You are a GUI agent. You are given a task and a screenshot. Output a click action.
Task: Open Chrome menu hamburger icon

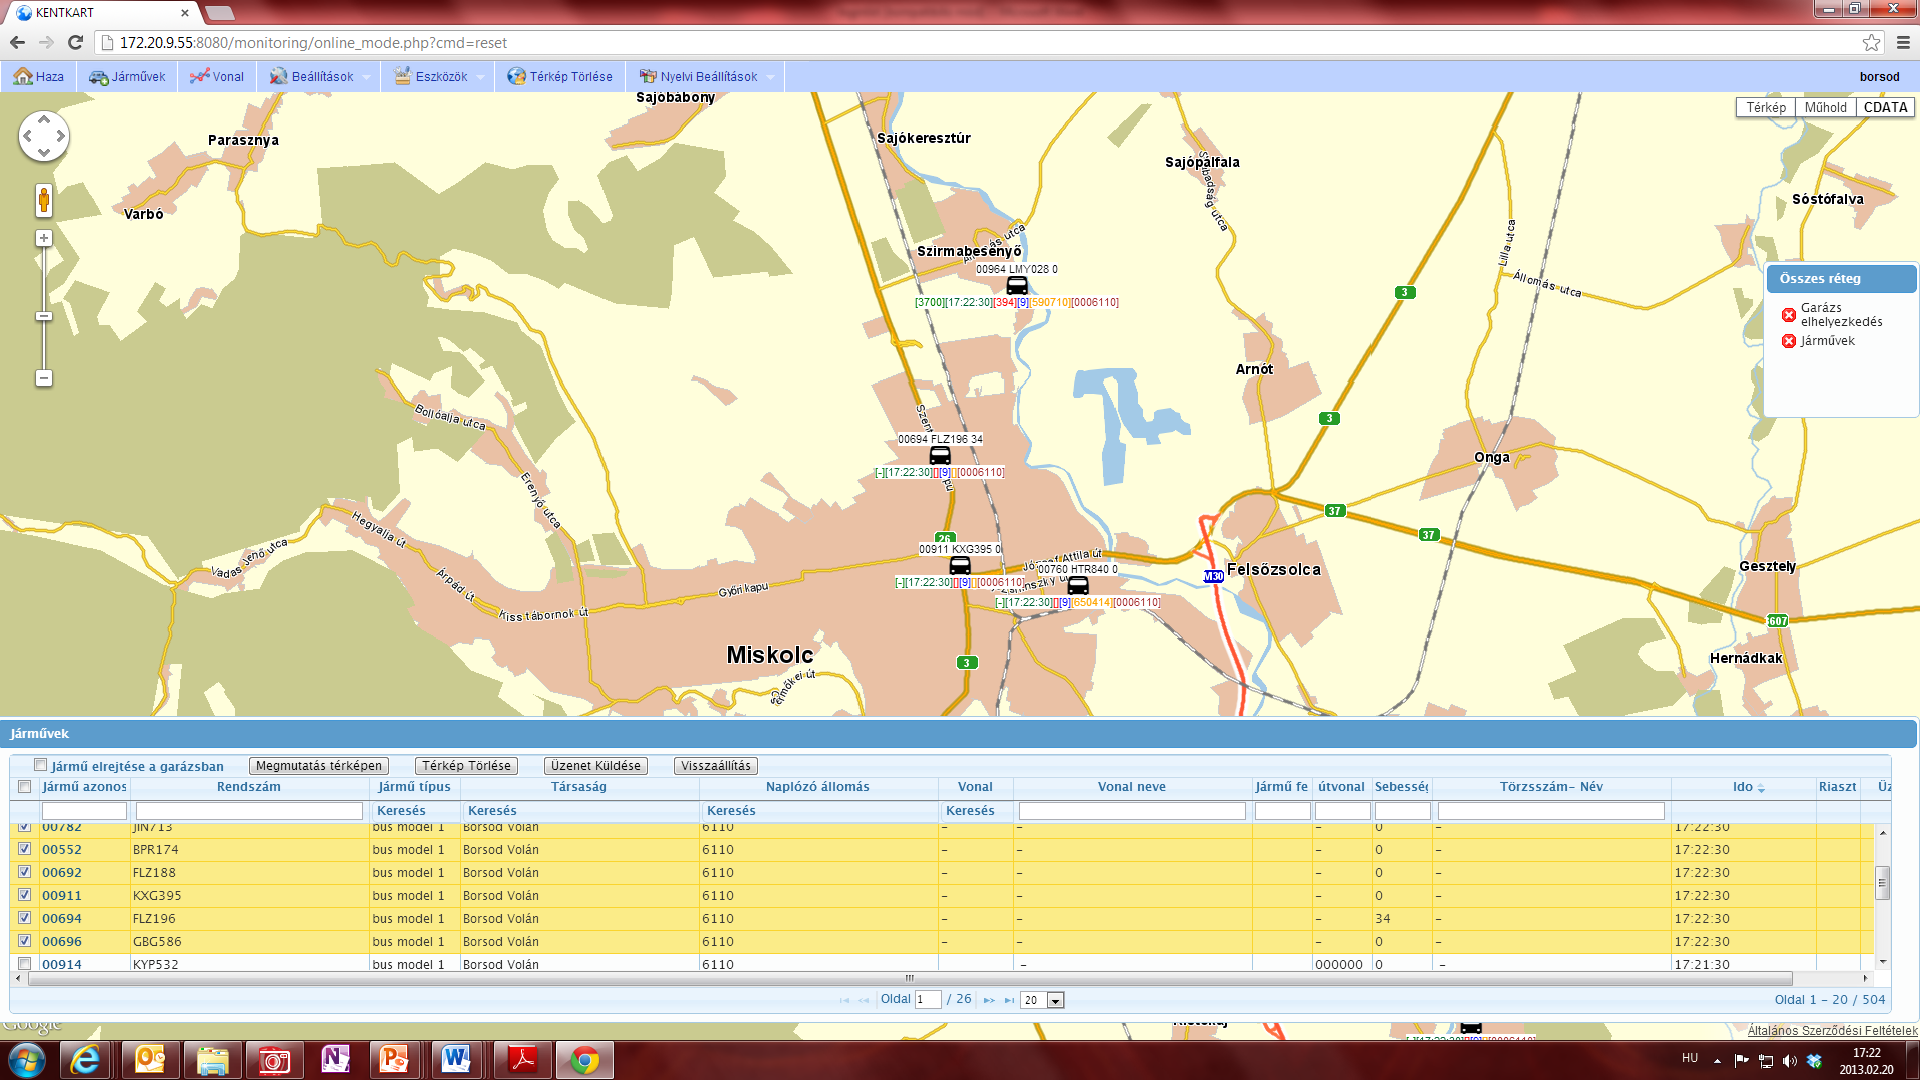click(1903, 42)
